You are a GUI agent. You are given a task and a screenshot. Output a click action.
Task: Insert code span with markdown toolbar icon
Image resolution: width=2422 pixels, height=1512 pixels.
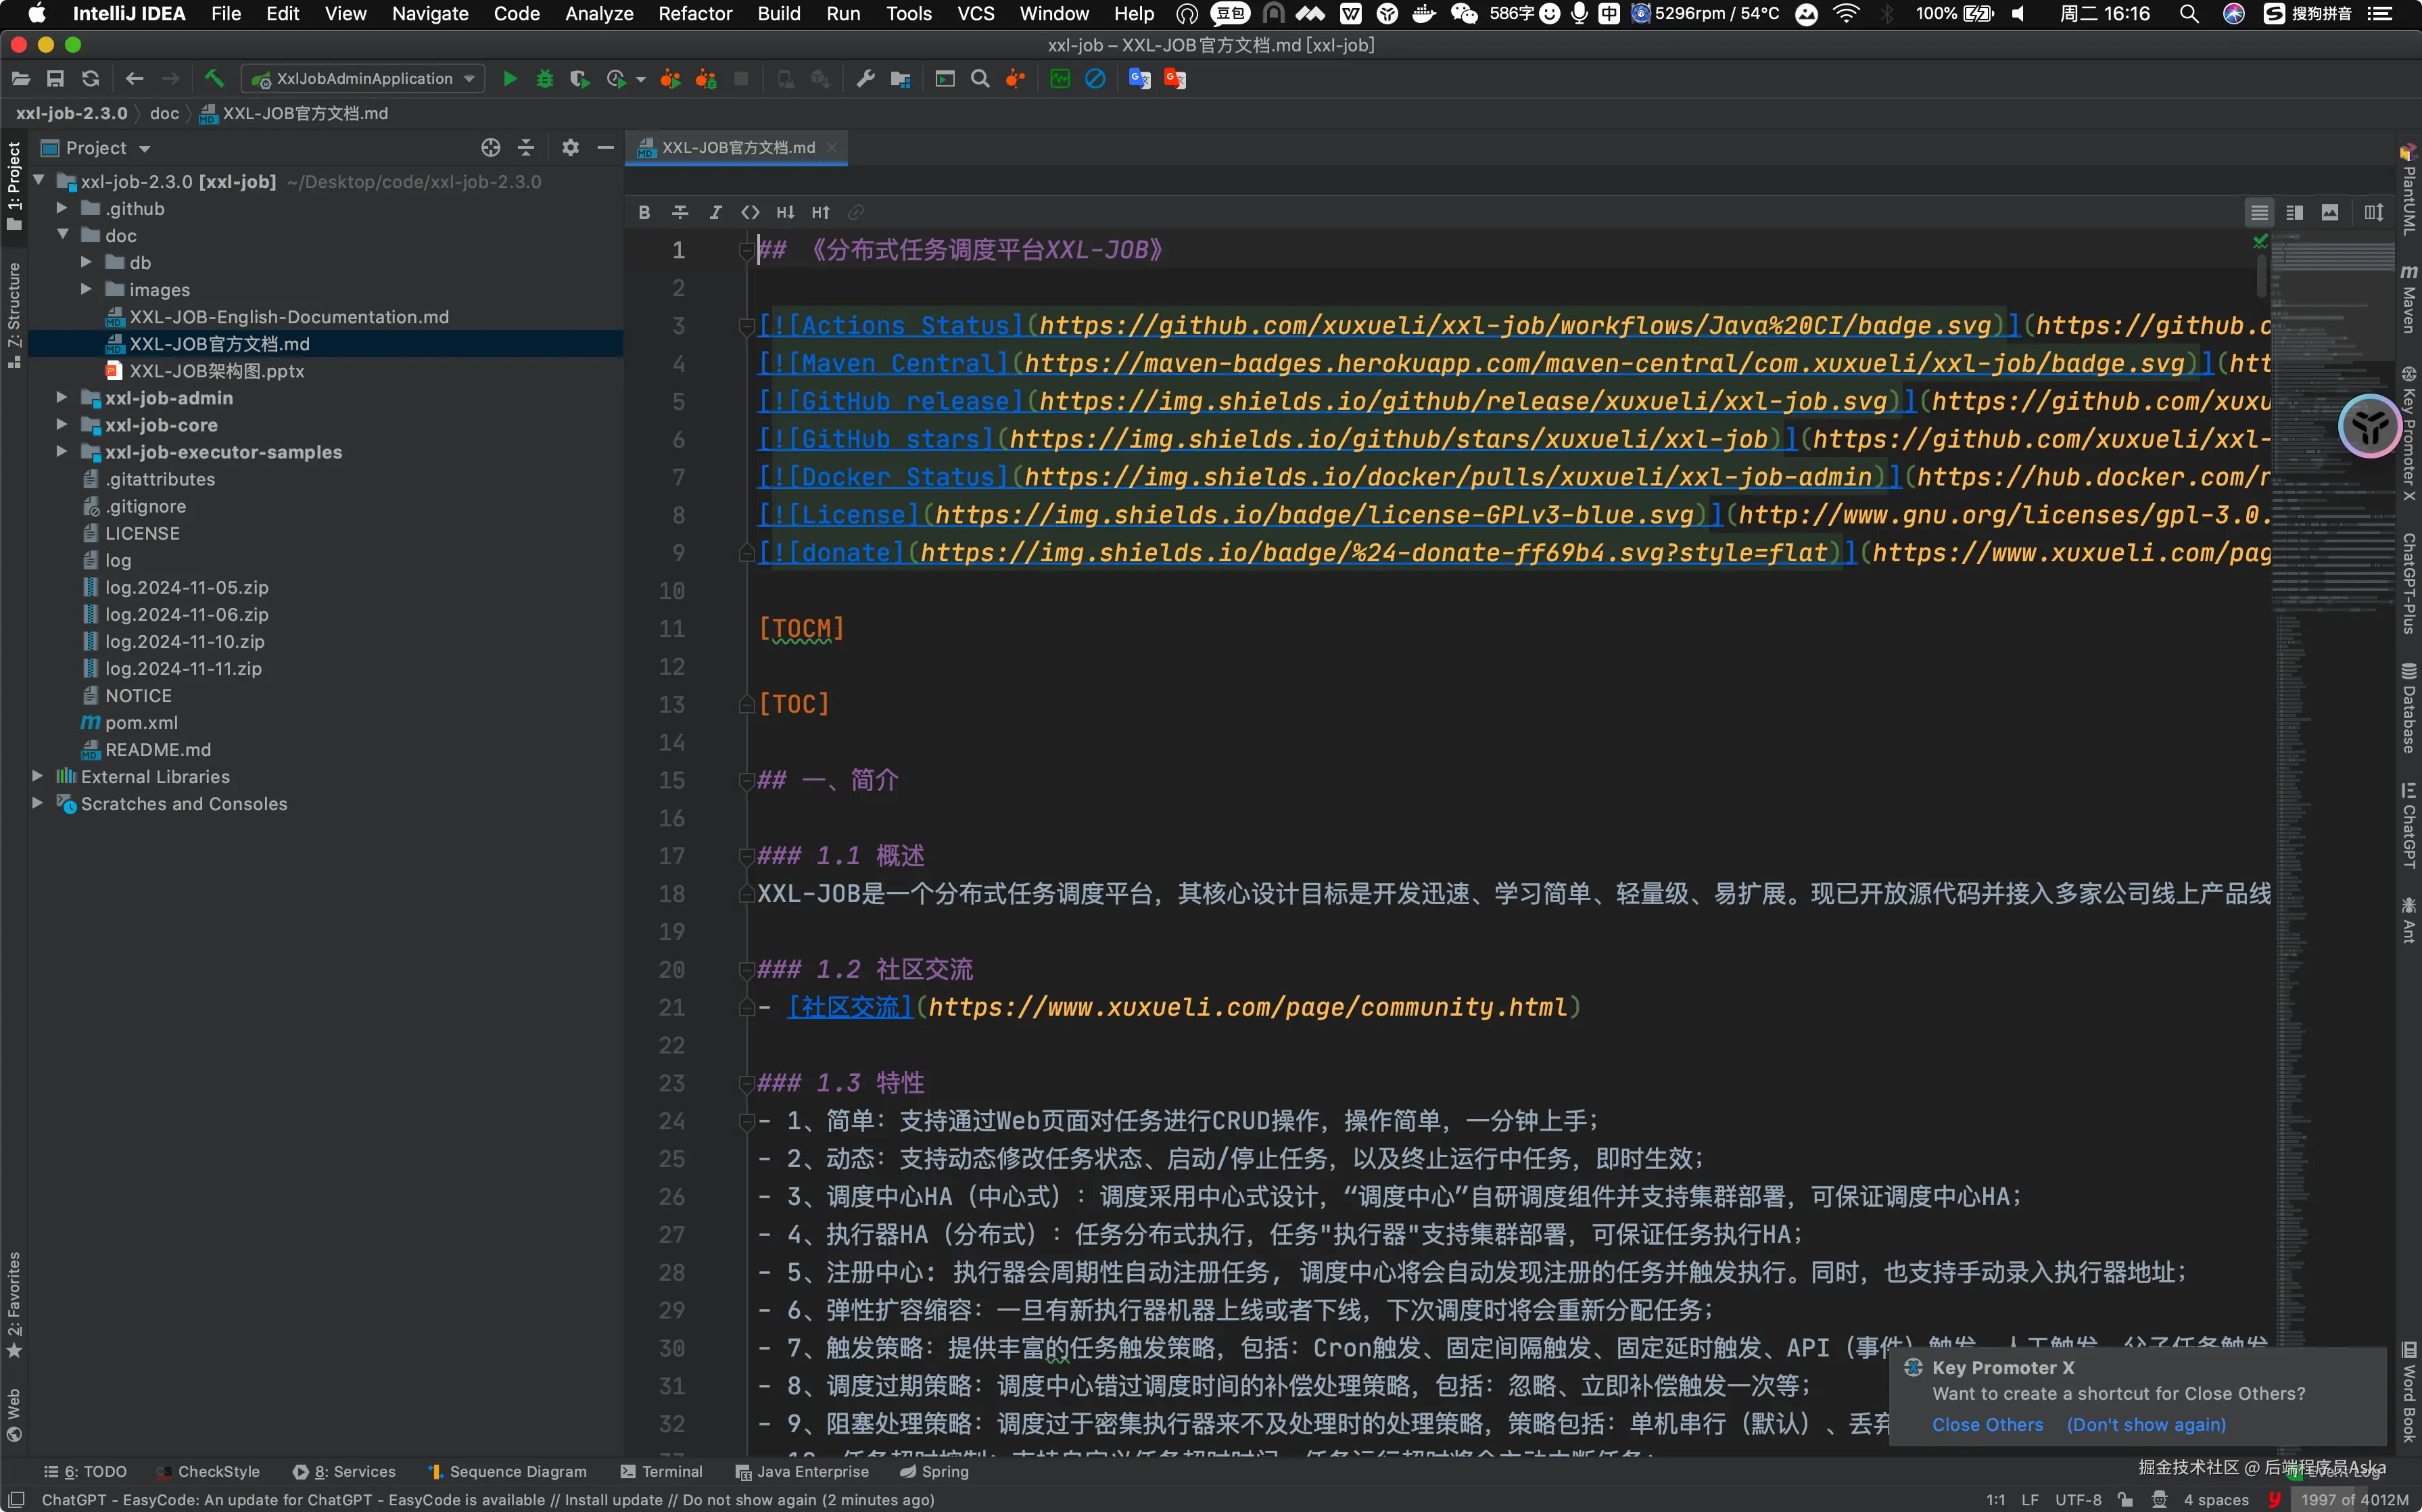(750, 212)
